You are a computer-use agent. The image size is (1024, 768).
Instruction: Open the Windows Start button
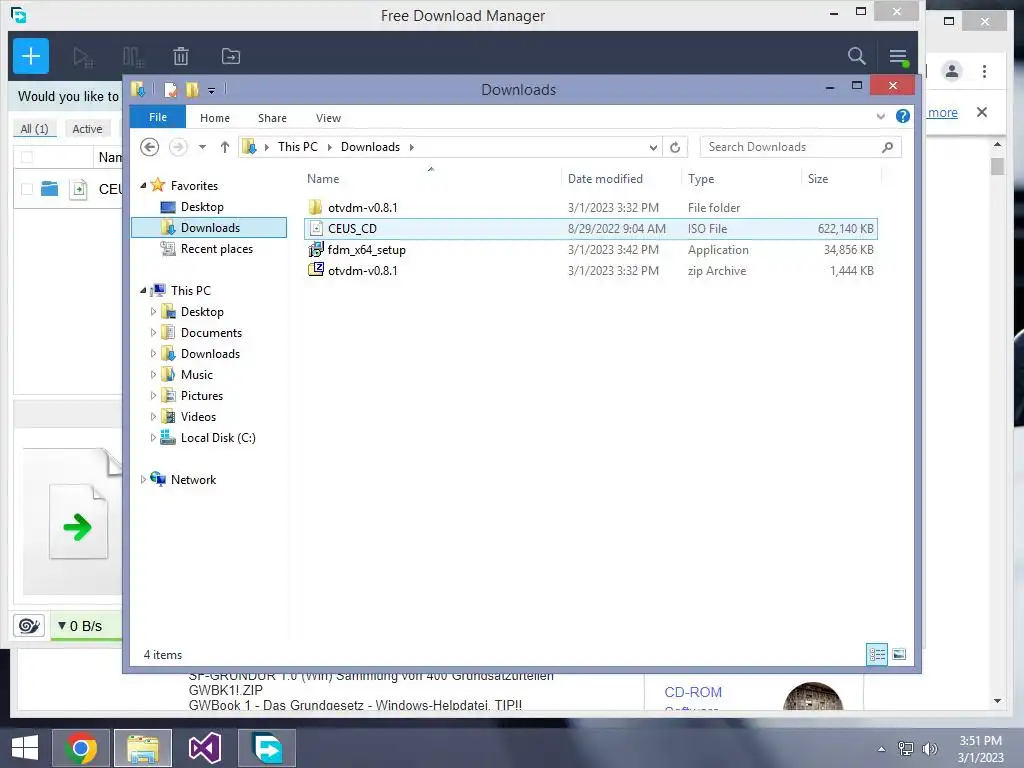(x=25, y=747)
